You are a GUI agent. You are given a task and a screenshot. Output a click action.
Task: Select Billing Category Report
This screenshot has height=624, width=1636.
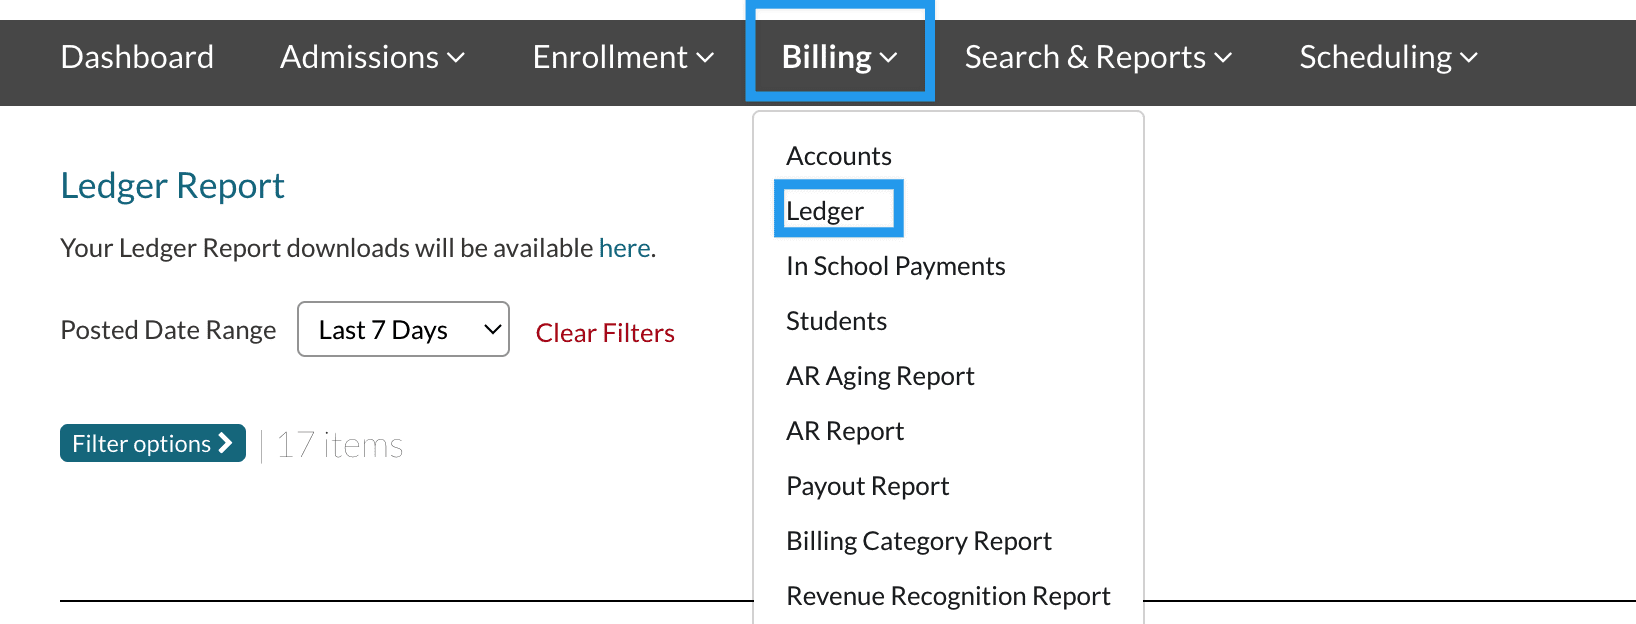pos(918,541)
